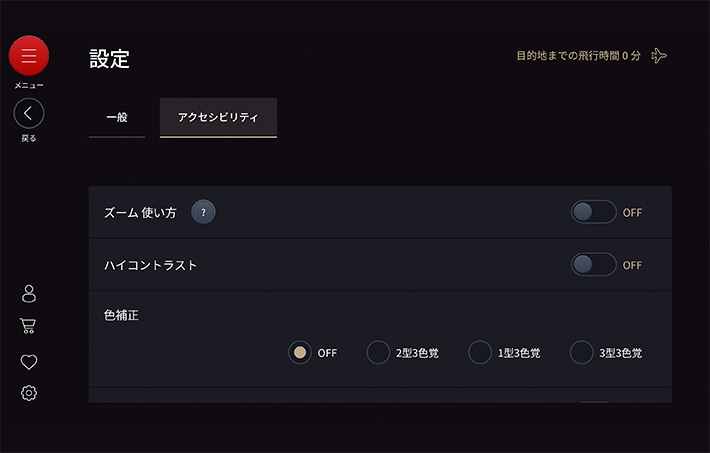Switch to the アクセシビリティ tab

[218, 118]
